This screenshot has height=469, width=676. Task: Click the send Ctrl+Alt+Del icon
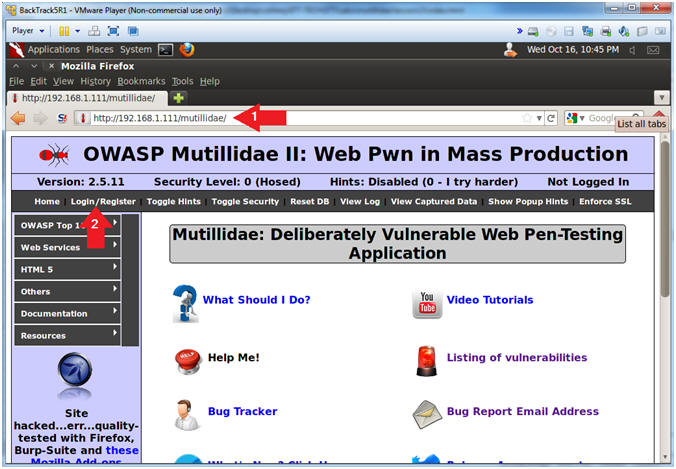(94, 31)
